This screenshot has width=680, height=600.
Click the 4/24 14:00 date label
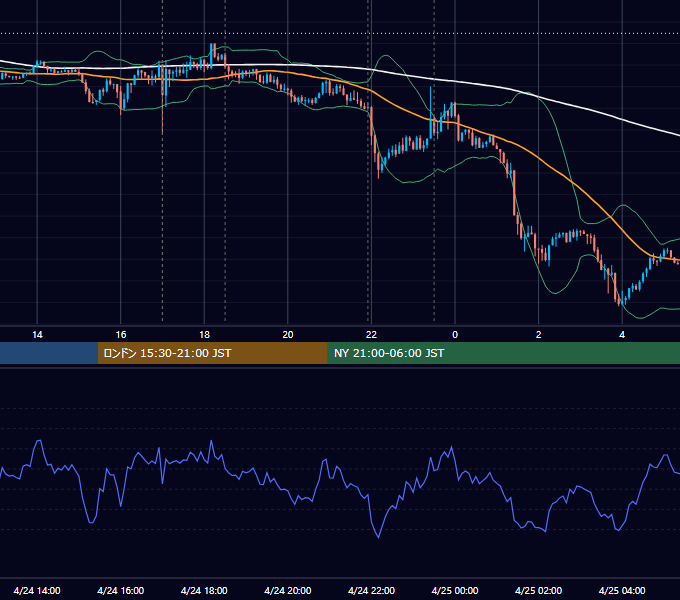(37, 590)
